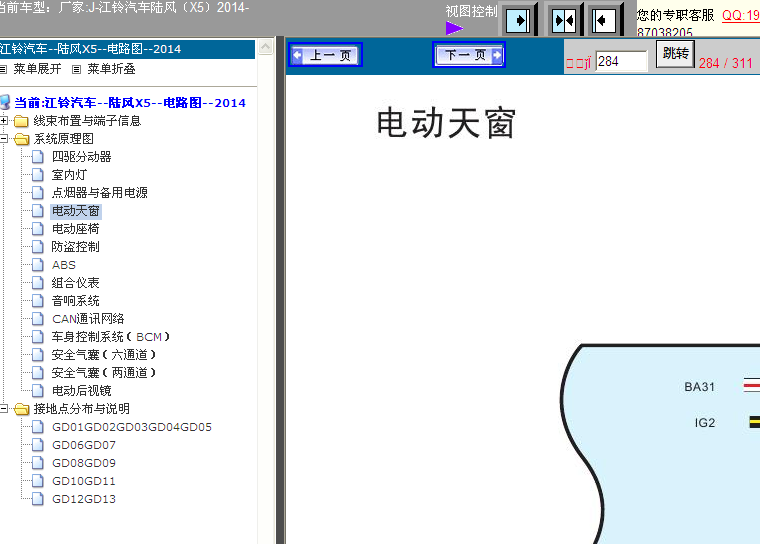The image size is (760, 544).
Task: Select the 线束布置与端子信息 tree node
Action: pos(87,121)
